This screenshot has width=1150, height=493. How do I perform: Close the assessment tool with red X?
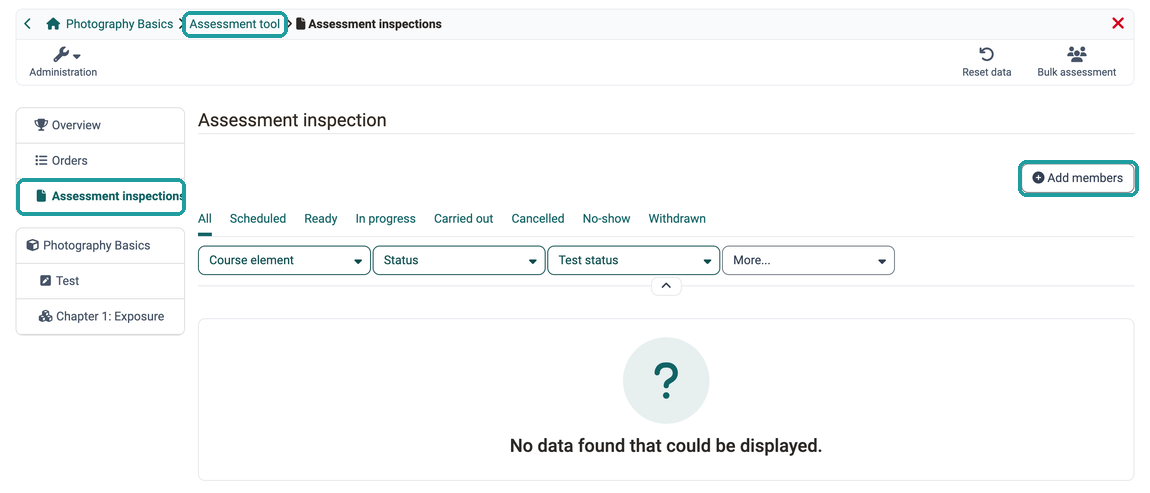[1118, 23]
